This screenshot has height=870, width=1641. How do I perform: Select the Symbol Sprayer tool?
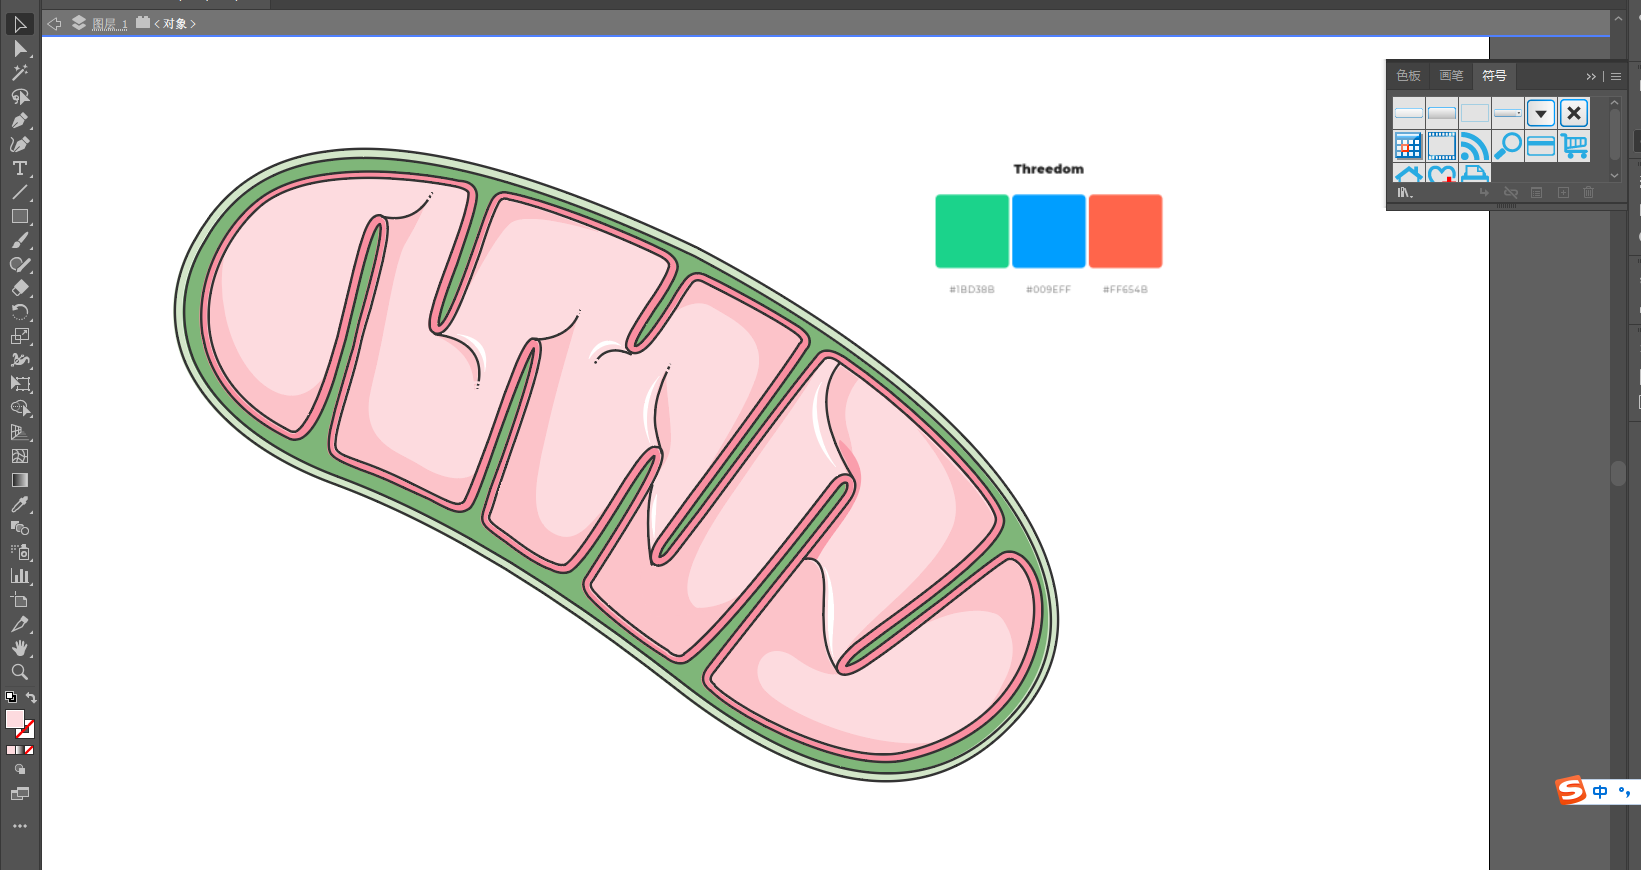pos(20,552)
